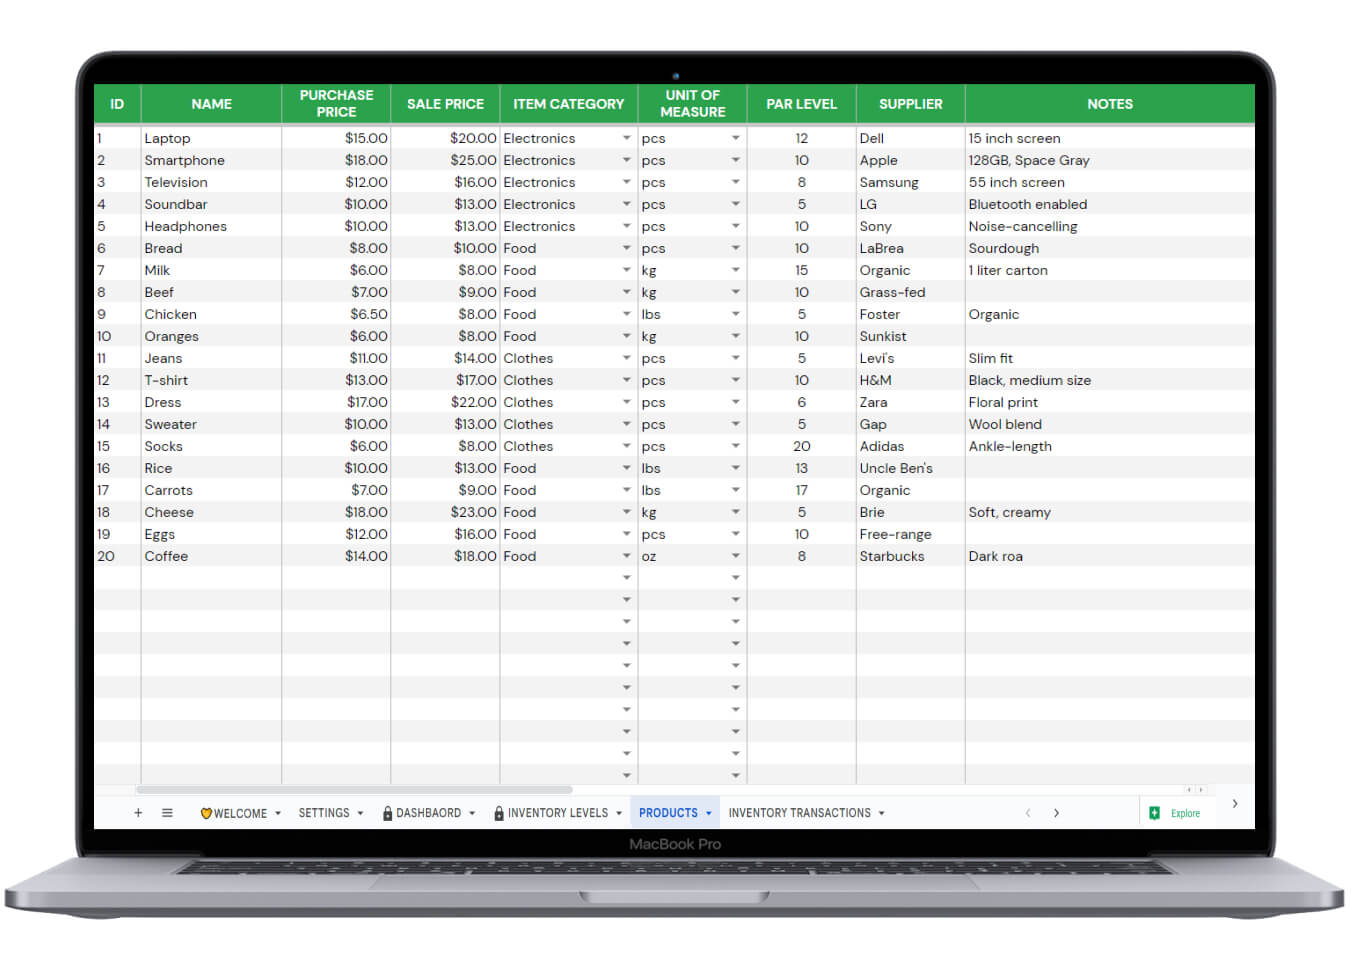Select the Bluetooth enabled notes cell
1351x967 pixels.
click(1110, 204)
